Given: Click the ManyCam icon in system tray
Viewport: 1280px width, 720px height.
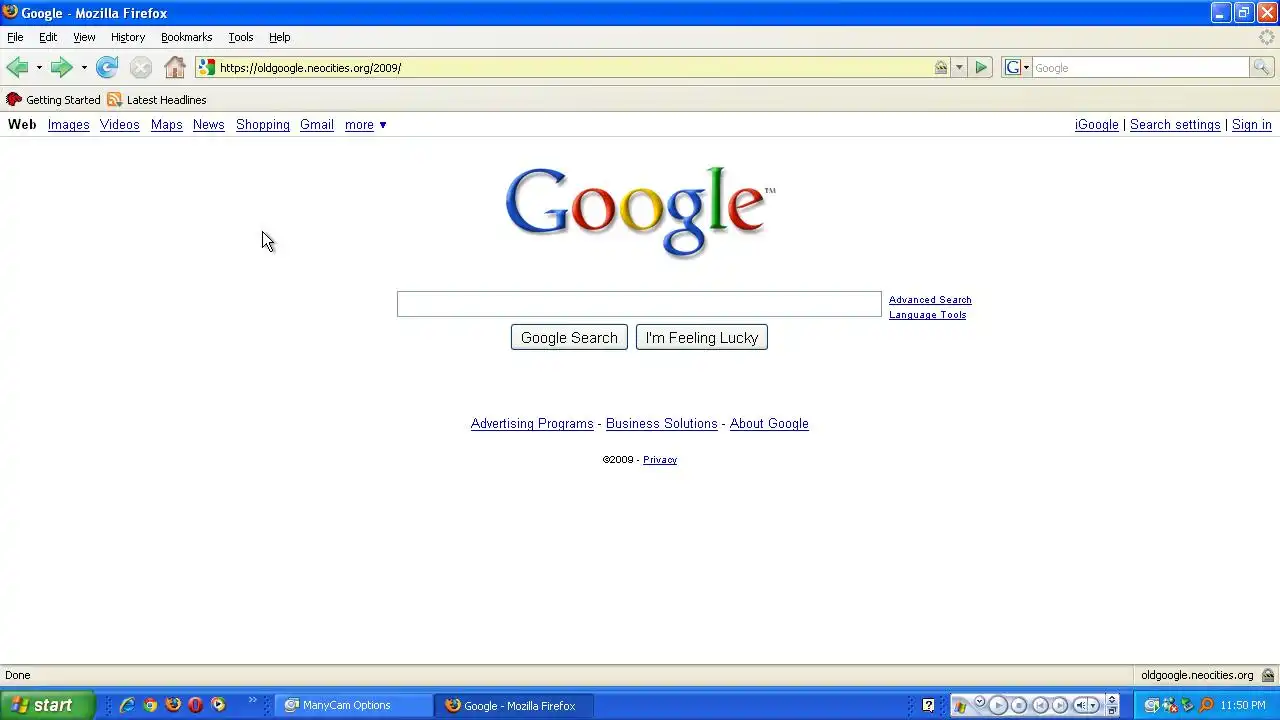Looking at the screenshot, I should (x=1151, y=705).
